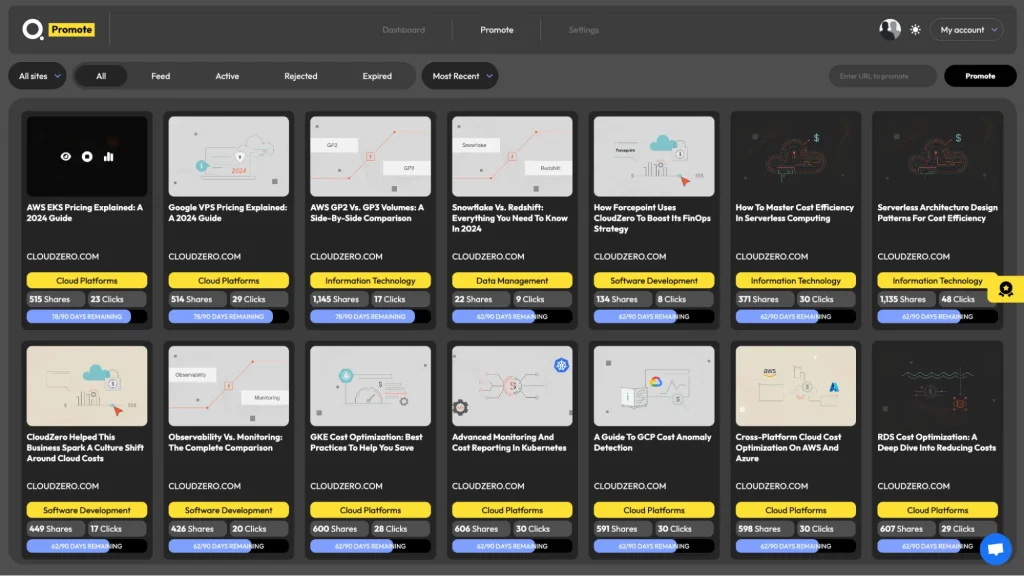Click Software Development tag on Observability card

[x=229, y=510]
